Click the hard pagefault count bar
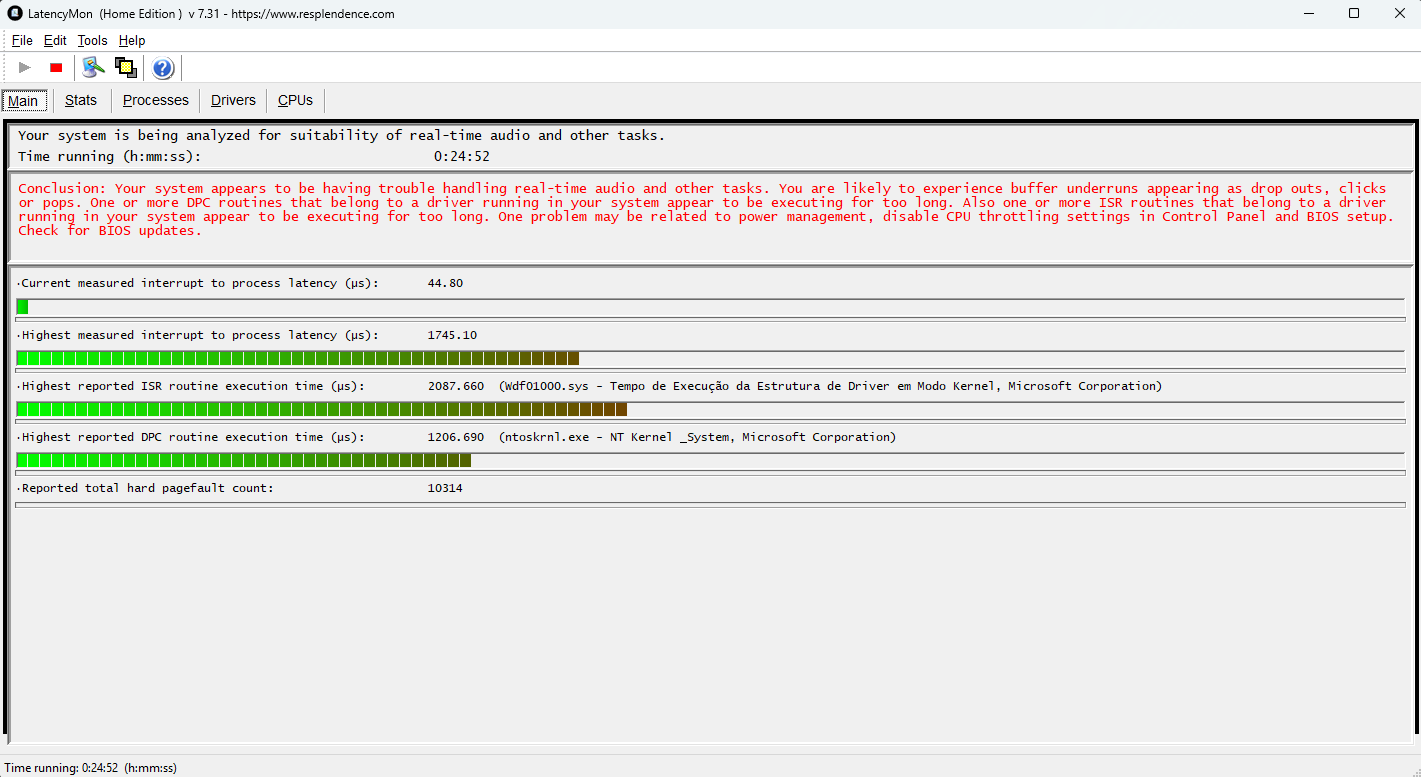 710,505
